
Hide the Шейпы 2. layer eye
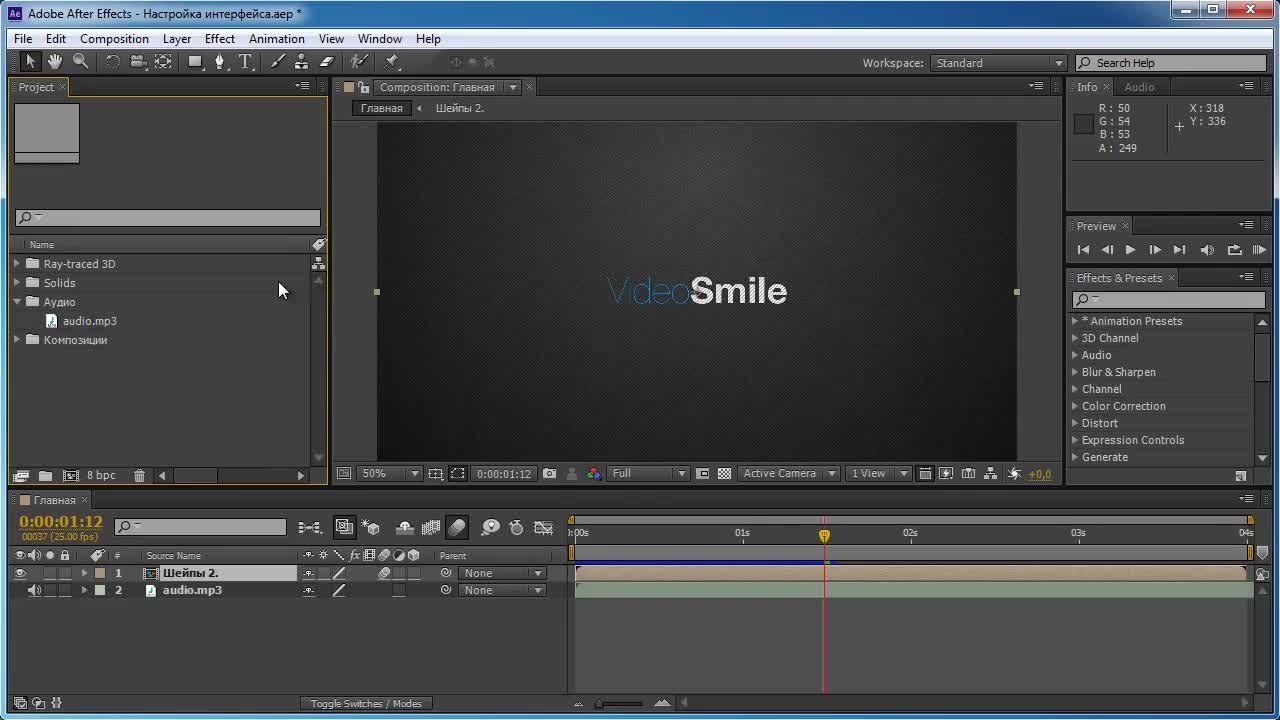(x=20, y=573)
